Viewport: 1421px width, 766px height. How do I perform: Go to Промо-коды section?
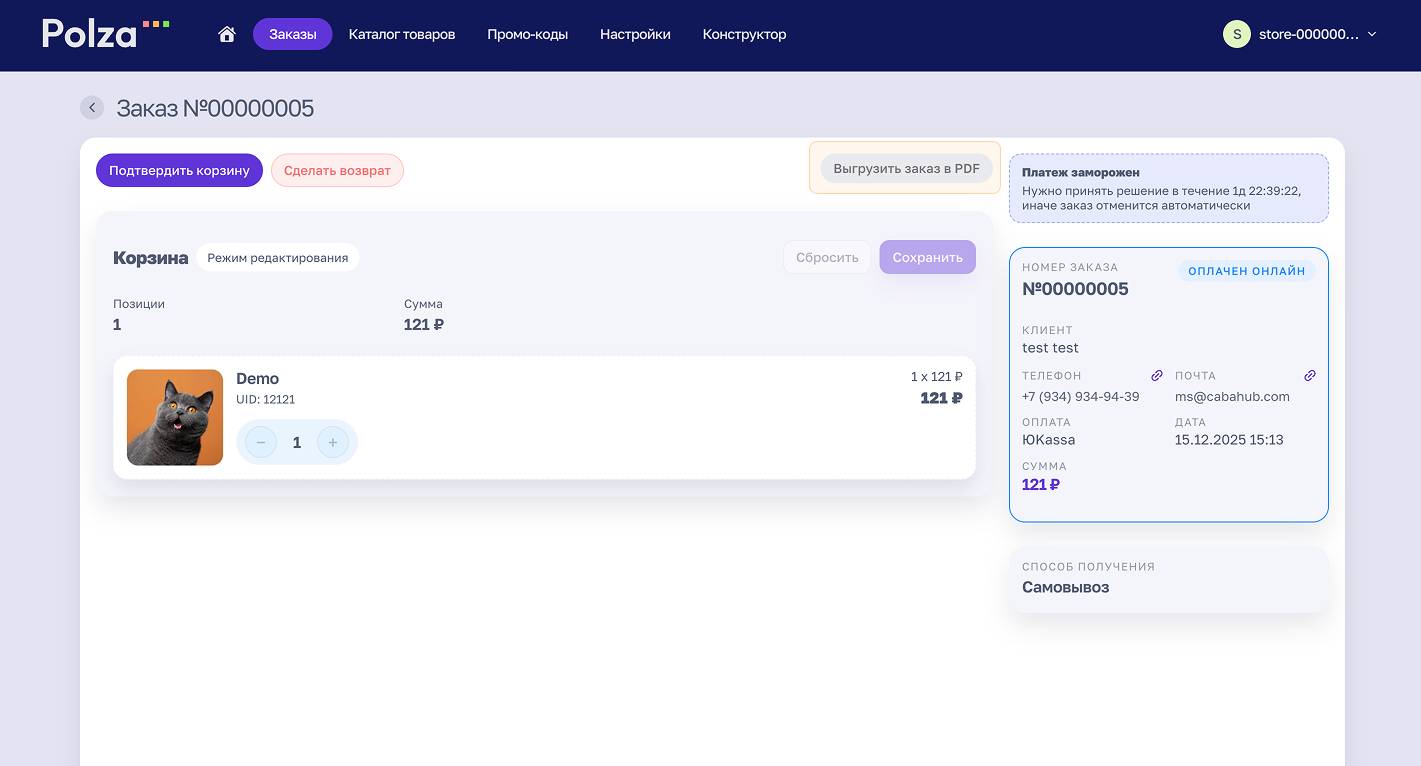[x=527, y=34]
